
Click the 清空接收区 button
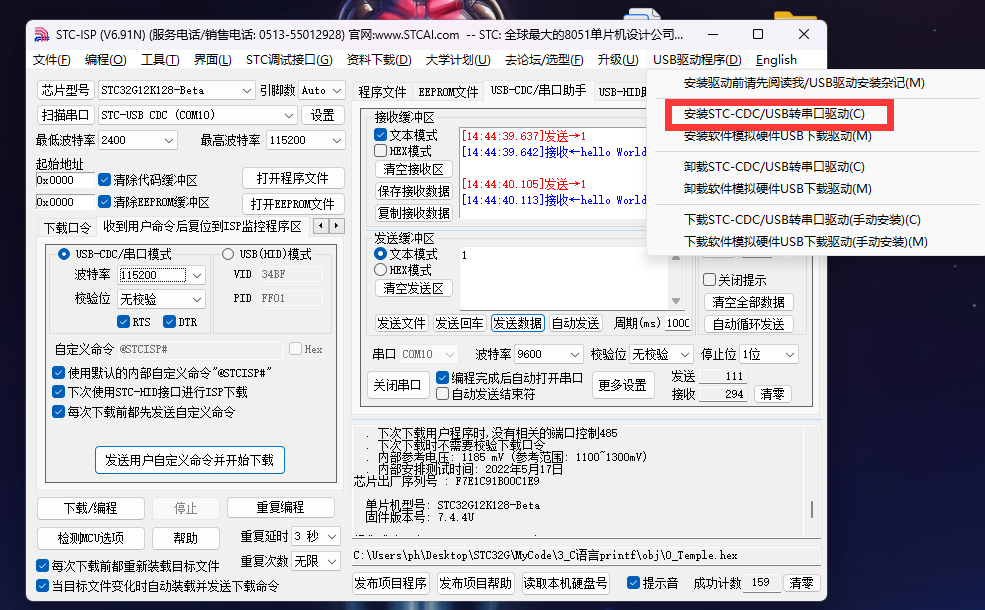(413, 170)
